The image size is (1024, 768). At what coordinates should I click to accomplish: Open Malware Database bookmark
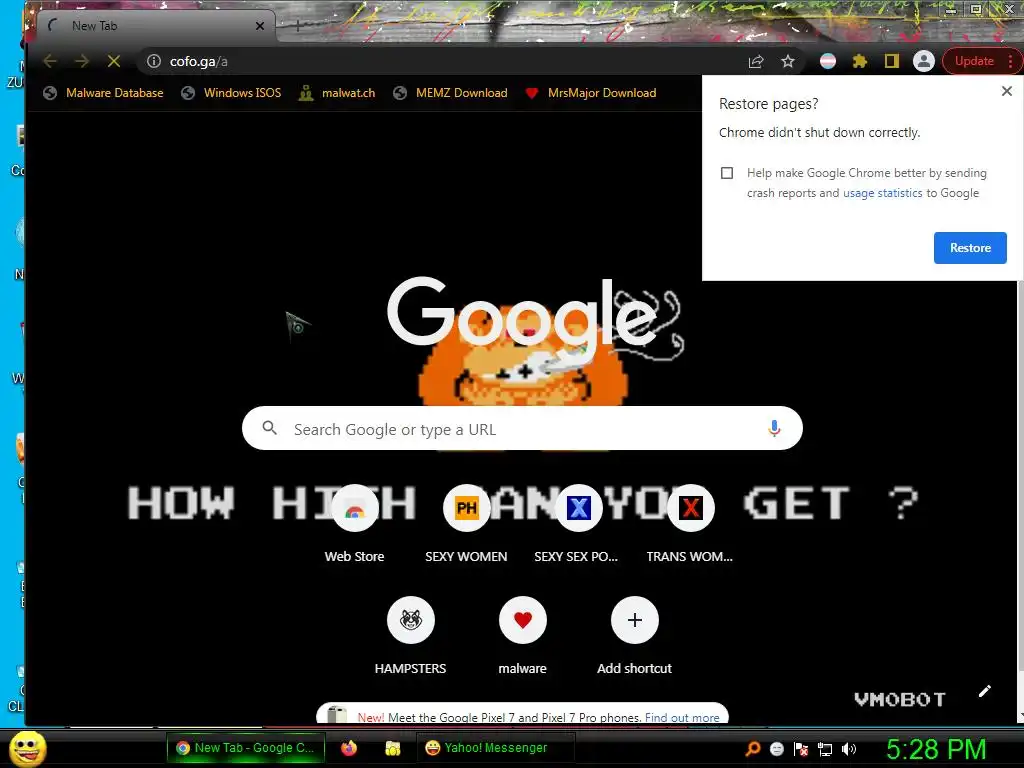pos(103,93)
